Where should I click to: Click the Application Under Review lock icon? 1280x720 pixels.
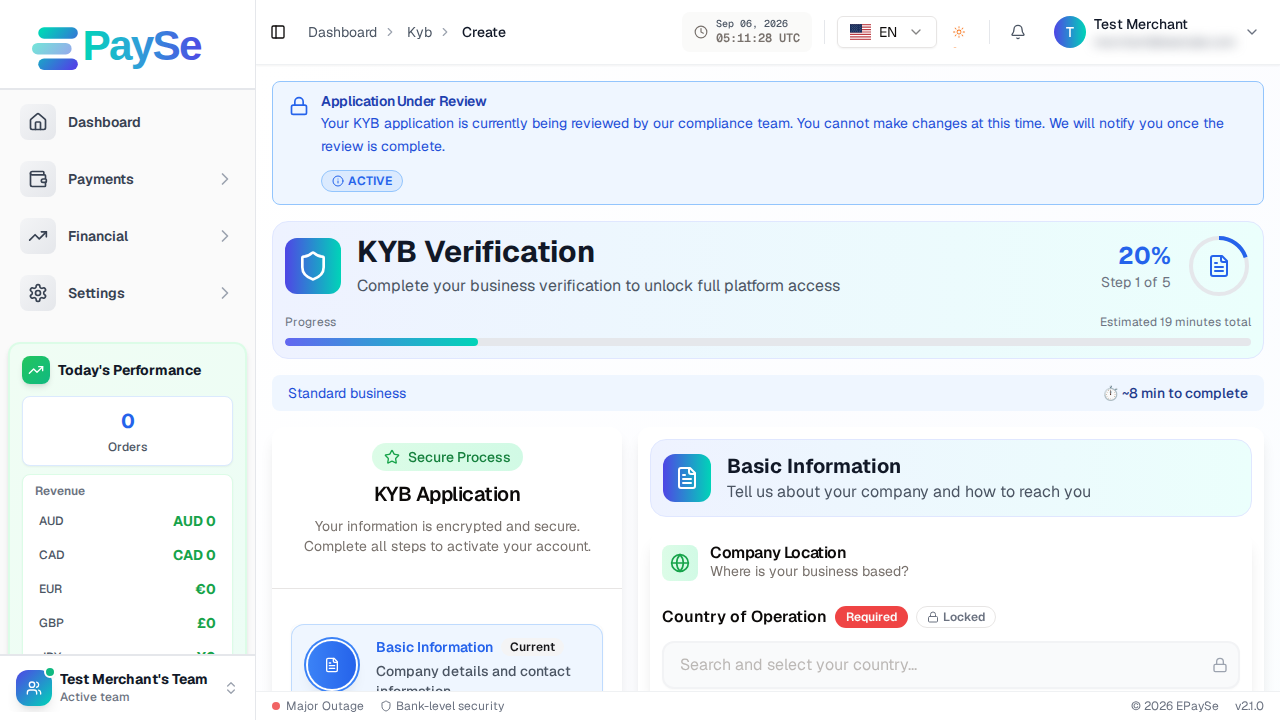pyautogui.click(x=298, y=106)
